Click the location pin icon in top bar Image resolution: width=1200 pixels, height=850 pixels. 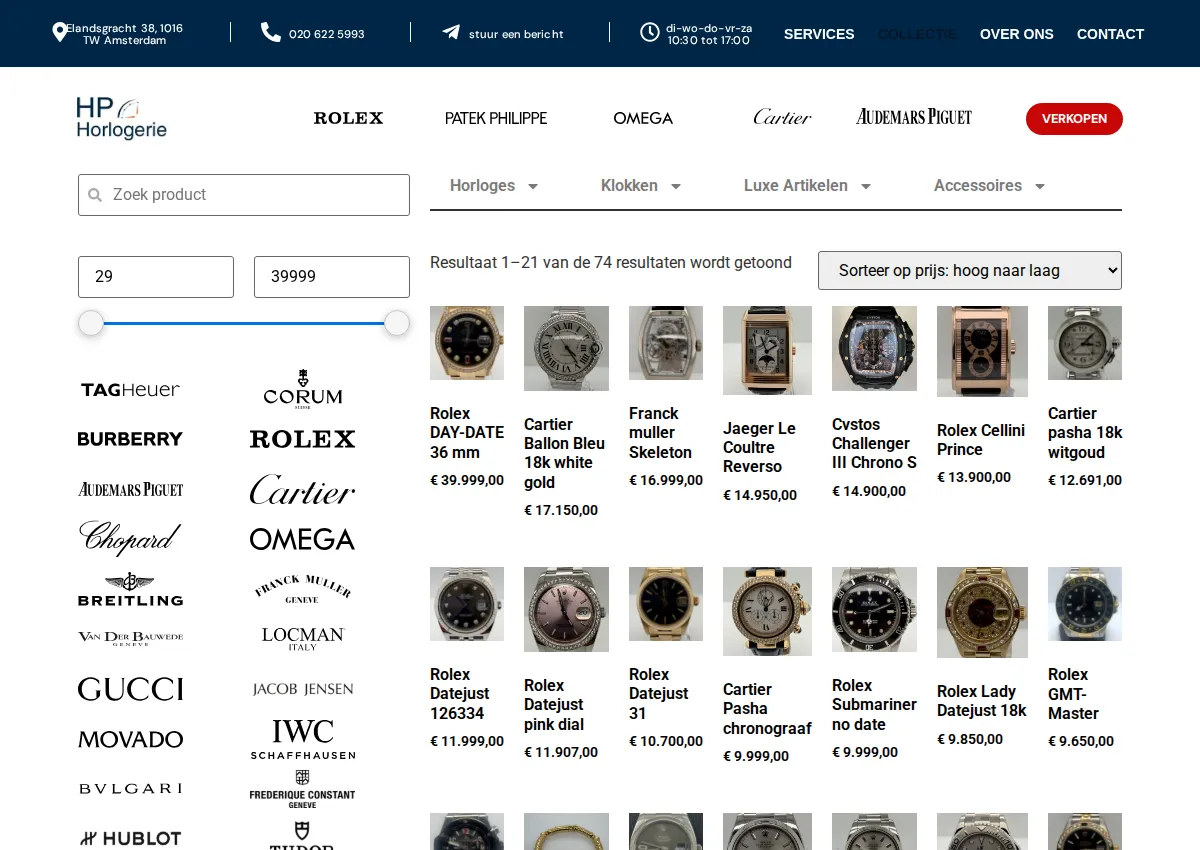pos(60,33)
